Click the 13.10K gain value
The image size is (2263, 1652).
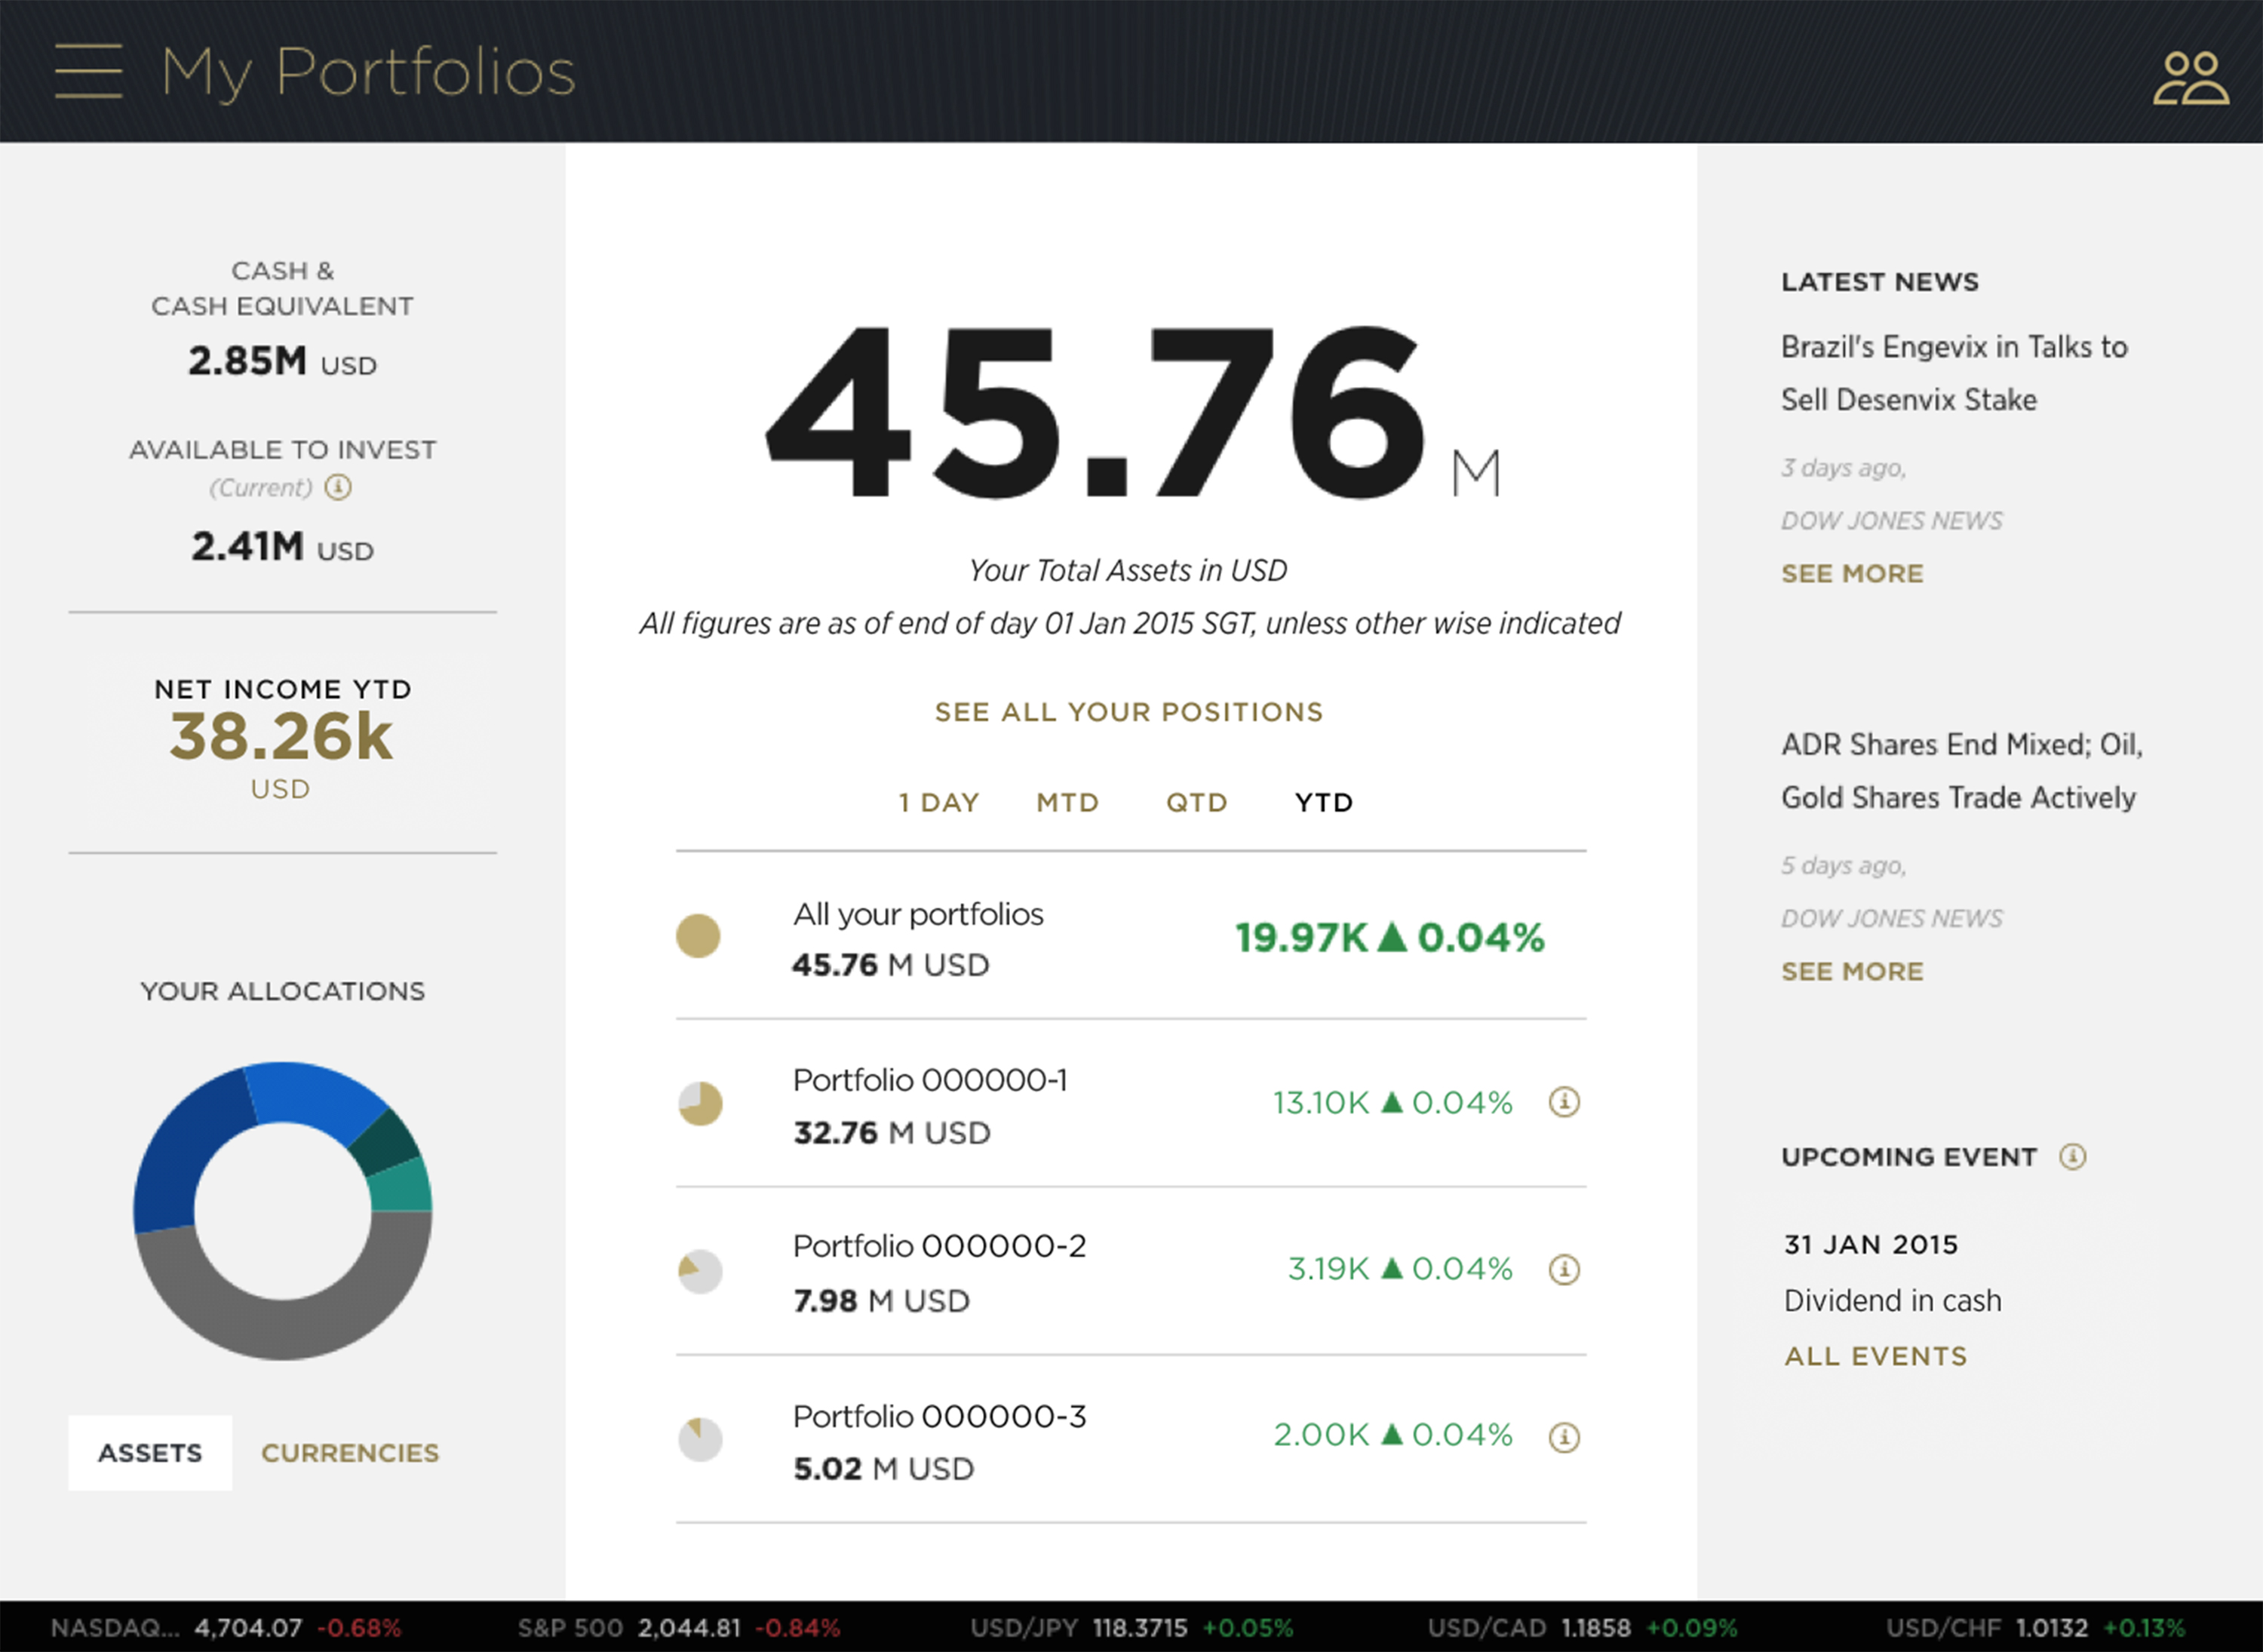[x=1320, y=1103]
